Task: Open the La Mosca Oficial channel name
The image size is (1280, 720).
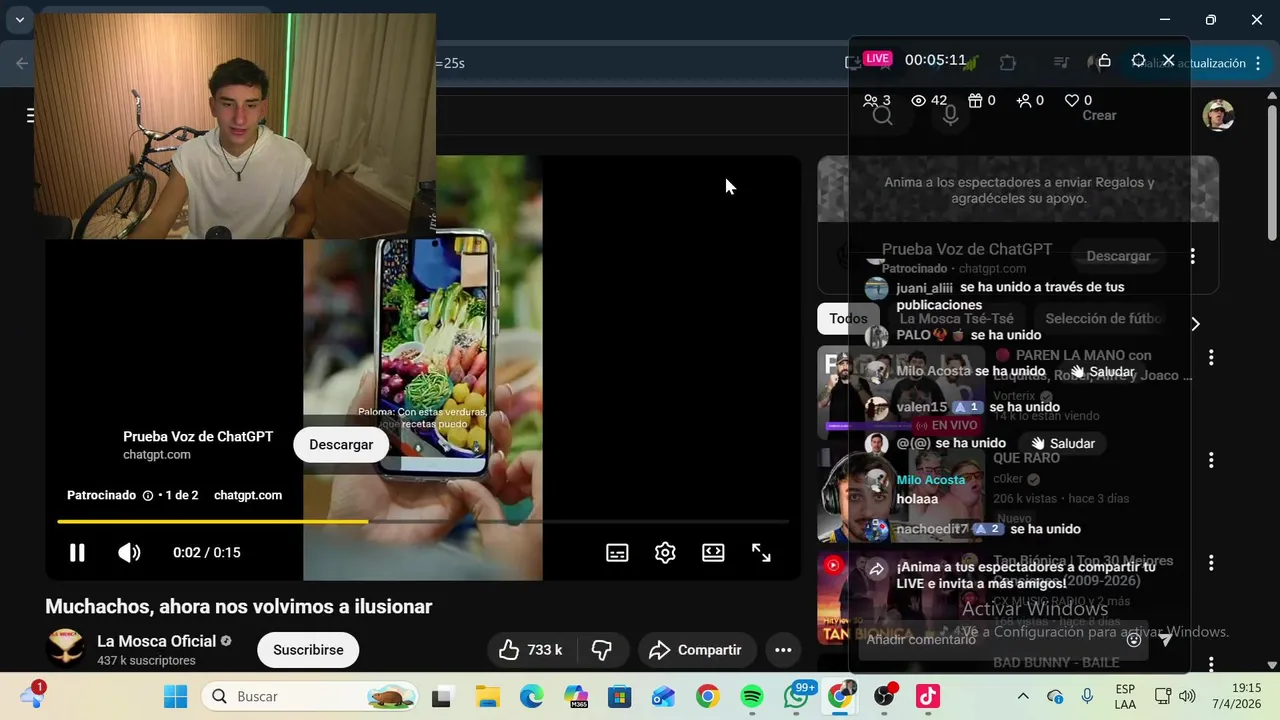Action: (156, 641)
